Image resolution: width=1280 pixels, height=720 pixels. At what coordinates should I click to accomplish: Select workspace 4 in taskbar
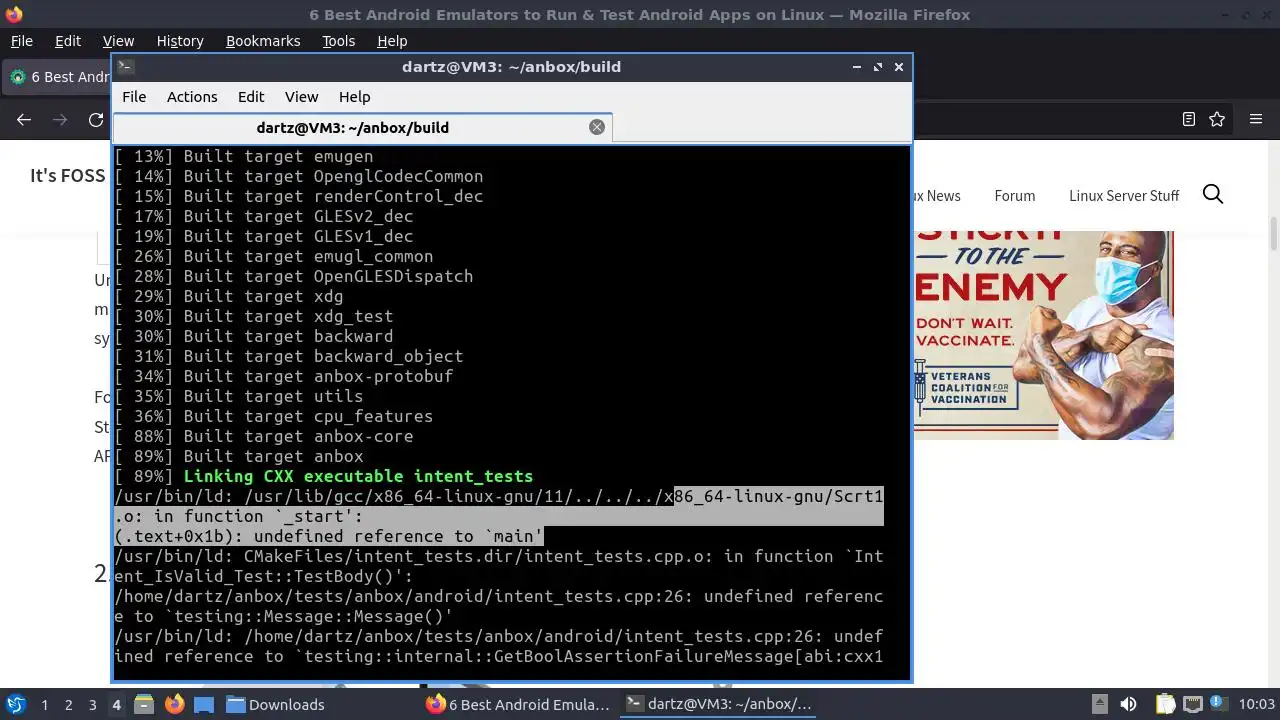116,704
